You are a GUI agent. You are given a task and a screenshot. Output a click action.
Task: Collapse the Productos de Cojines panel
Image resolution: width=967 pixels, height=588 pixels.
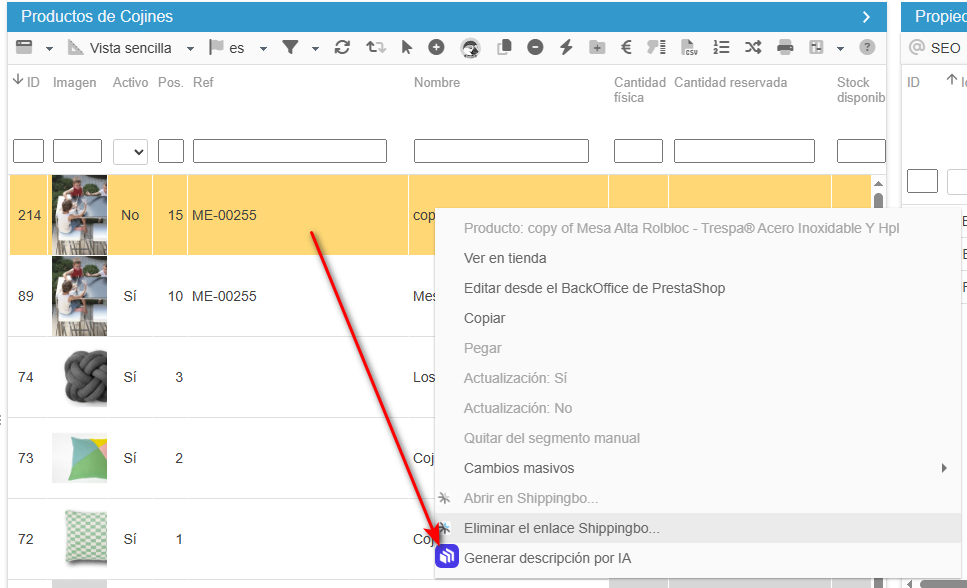pyautogui.click(x=866, y=16)
